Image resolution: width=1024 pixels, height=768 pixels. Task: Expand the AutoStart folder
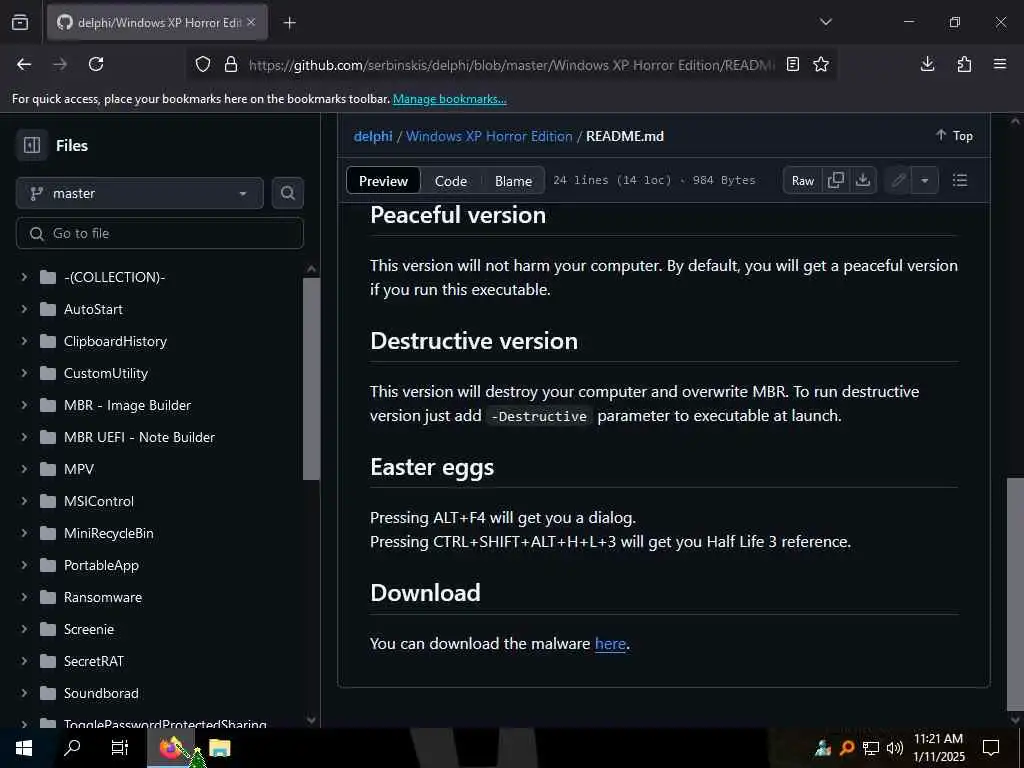click(x=24, y=309)
